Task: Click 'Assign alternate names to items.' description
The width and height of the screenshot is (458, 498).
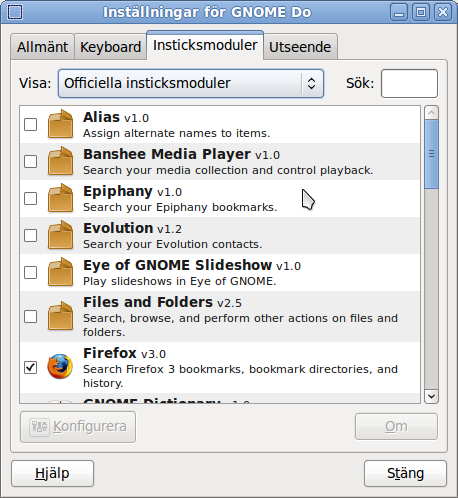Action: tap(177, 133)
